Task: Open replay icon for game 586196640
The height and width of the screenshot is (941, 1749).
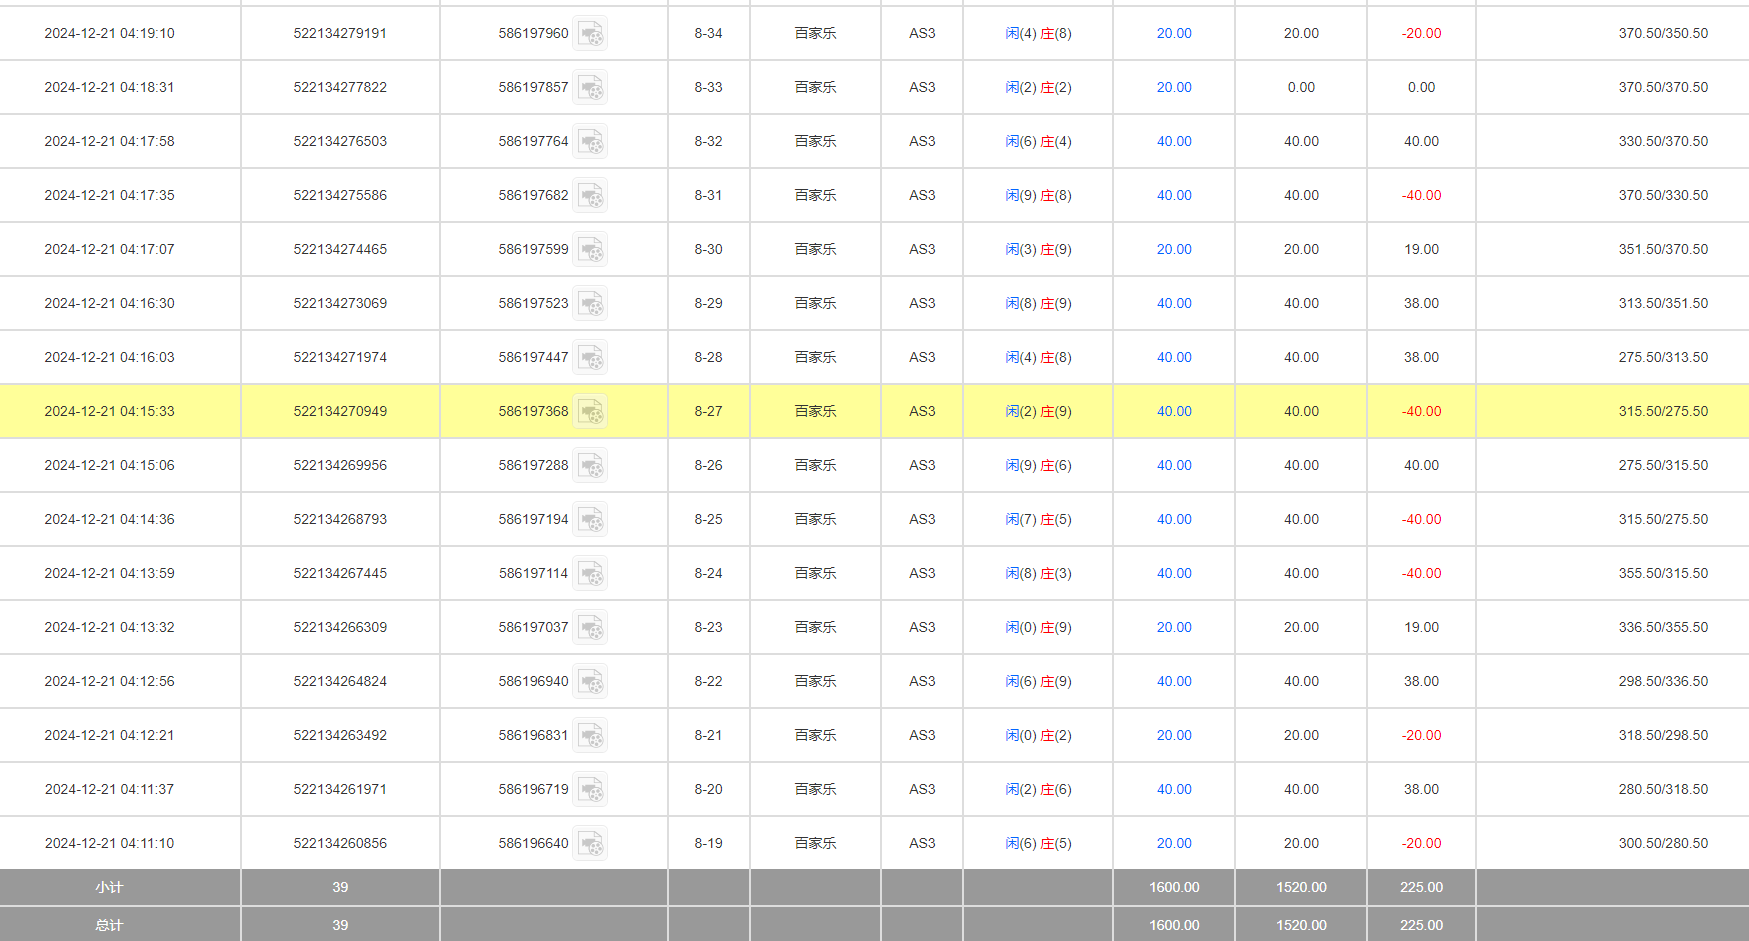Action: point(590,844)
